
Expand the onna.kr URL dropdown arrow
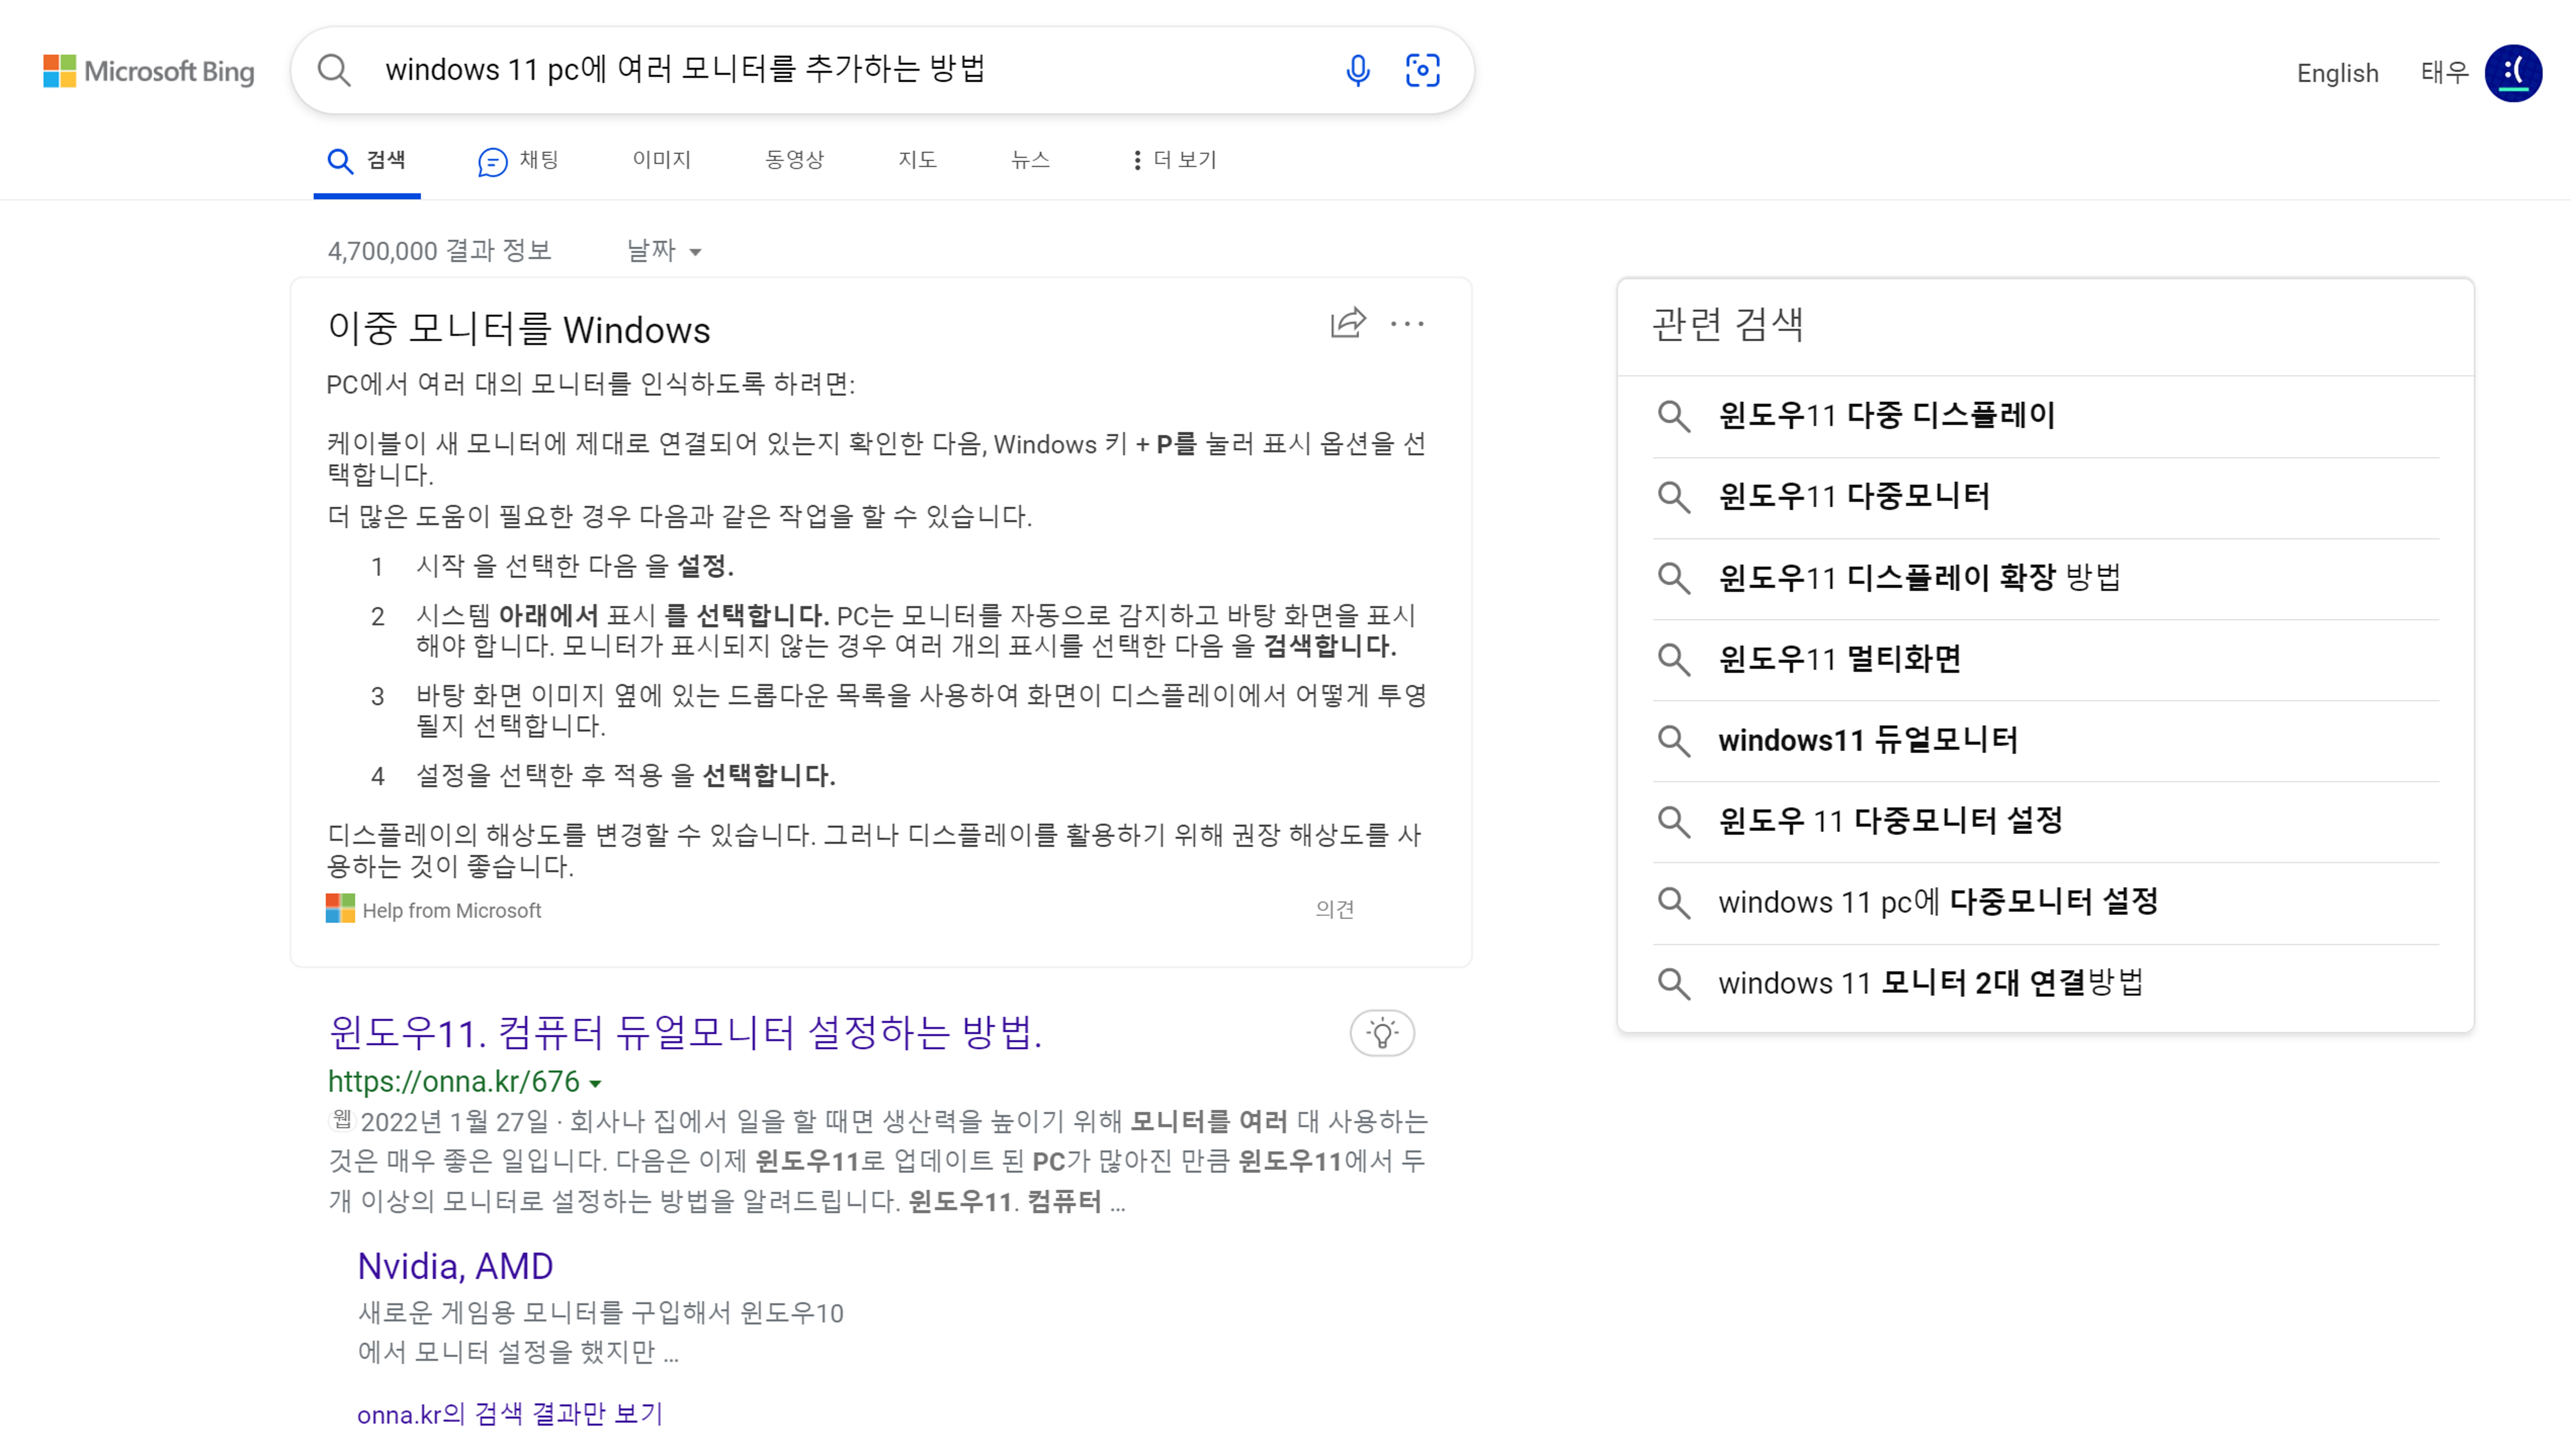point(596,1083)
